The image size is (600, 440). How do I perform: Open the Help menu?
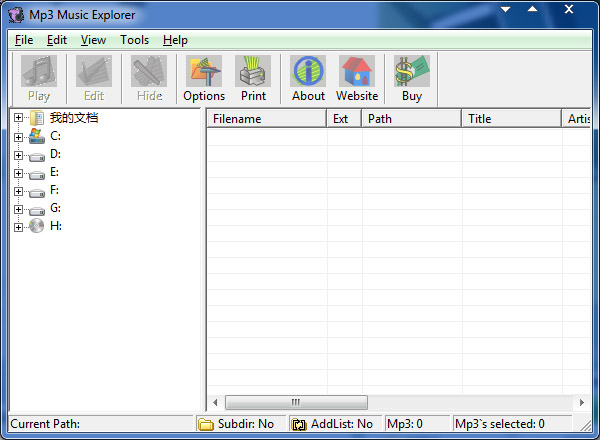click(x=175, y=40)
